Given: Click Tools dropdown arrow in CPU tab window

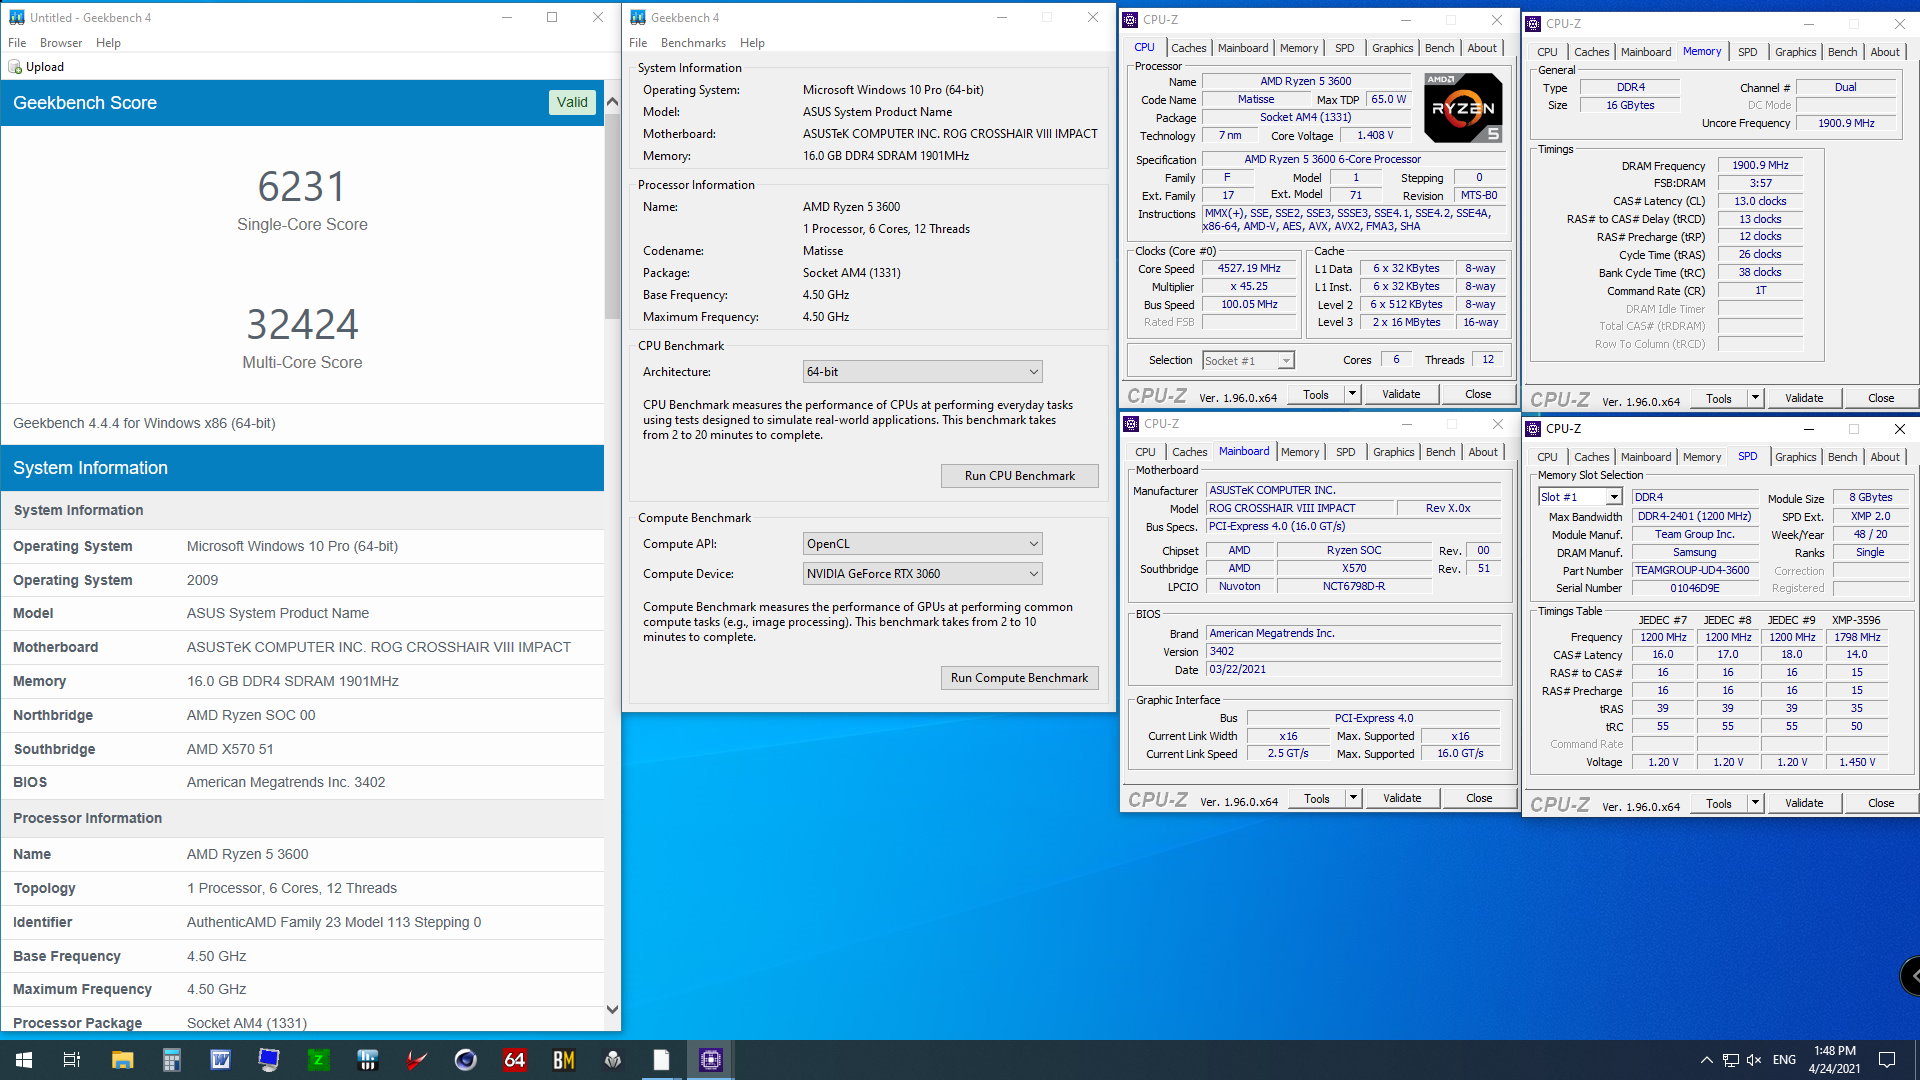Looking at the screenshot, I should [x=1352, y=394].
